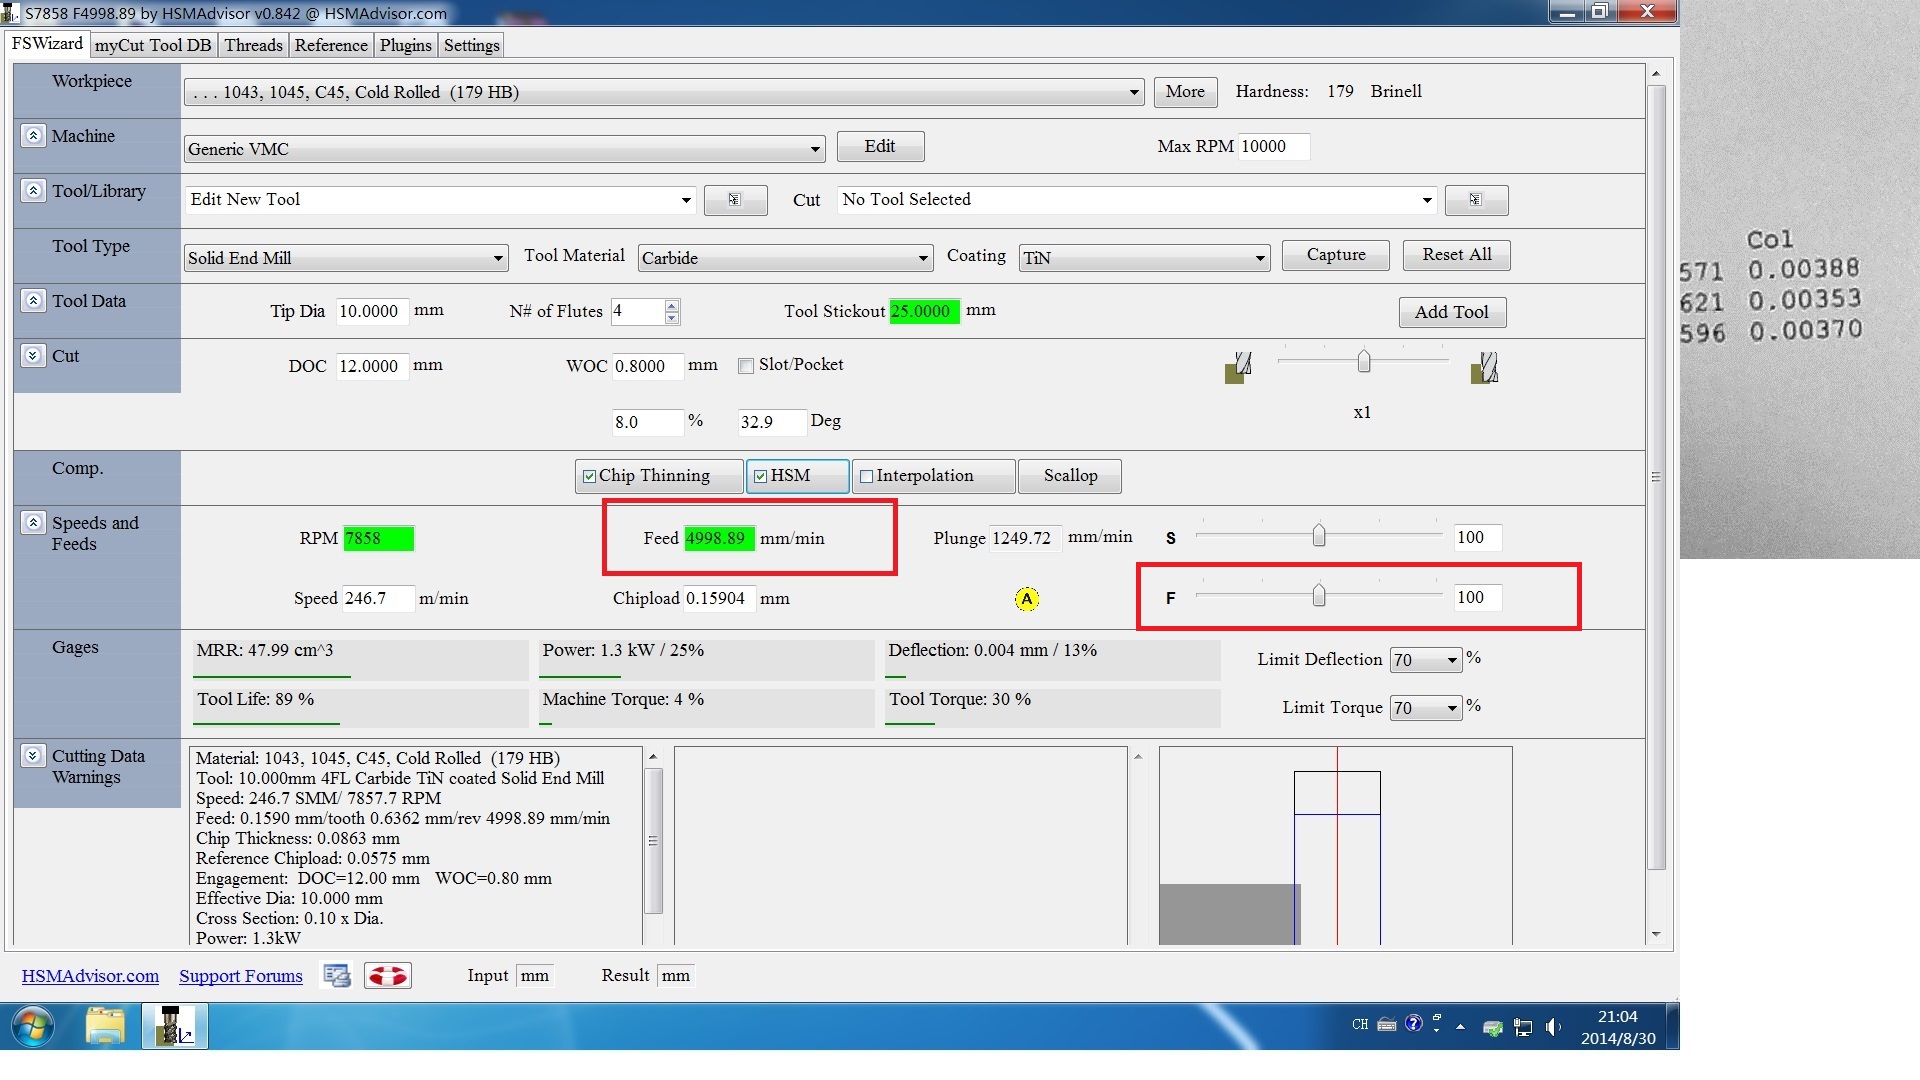Open the Workpiece material dropdown
This screenshot has width=1920, height=1080.
[1133, 93]
